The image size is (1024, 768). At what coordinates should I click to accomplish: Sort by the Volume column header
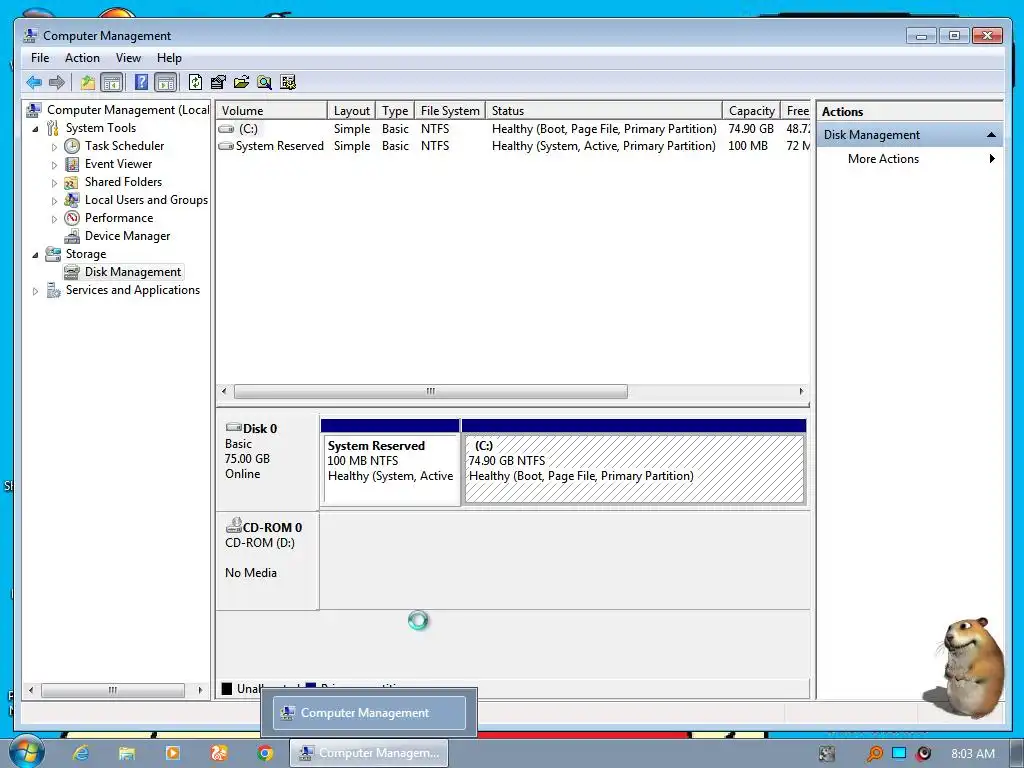pyautogui.click(x=271, y=110)
